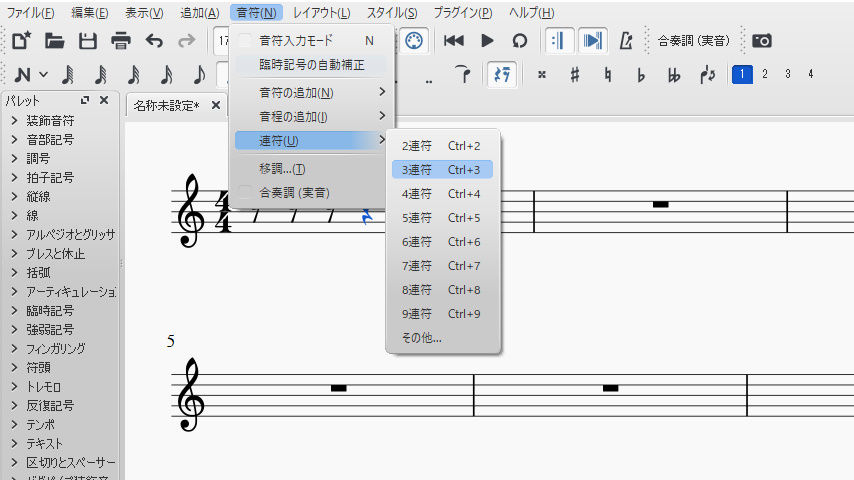Toggle pan score during playback

pyautogui.click(x=593, y=41)
